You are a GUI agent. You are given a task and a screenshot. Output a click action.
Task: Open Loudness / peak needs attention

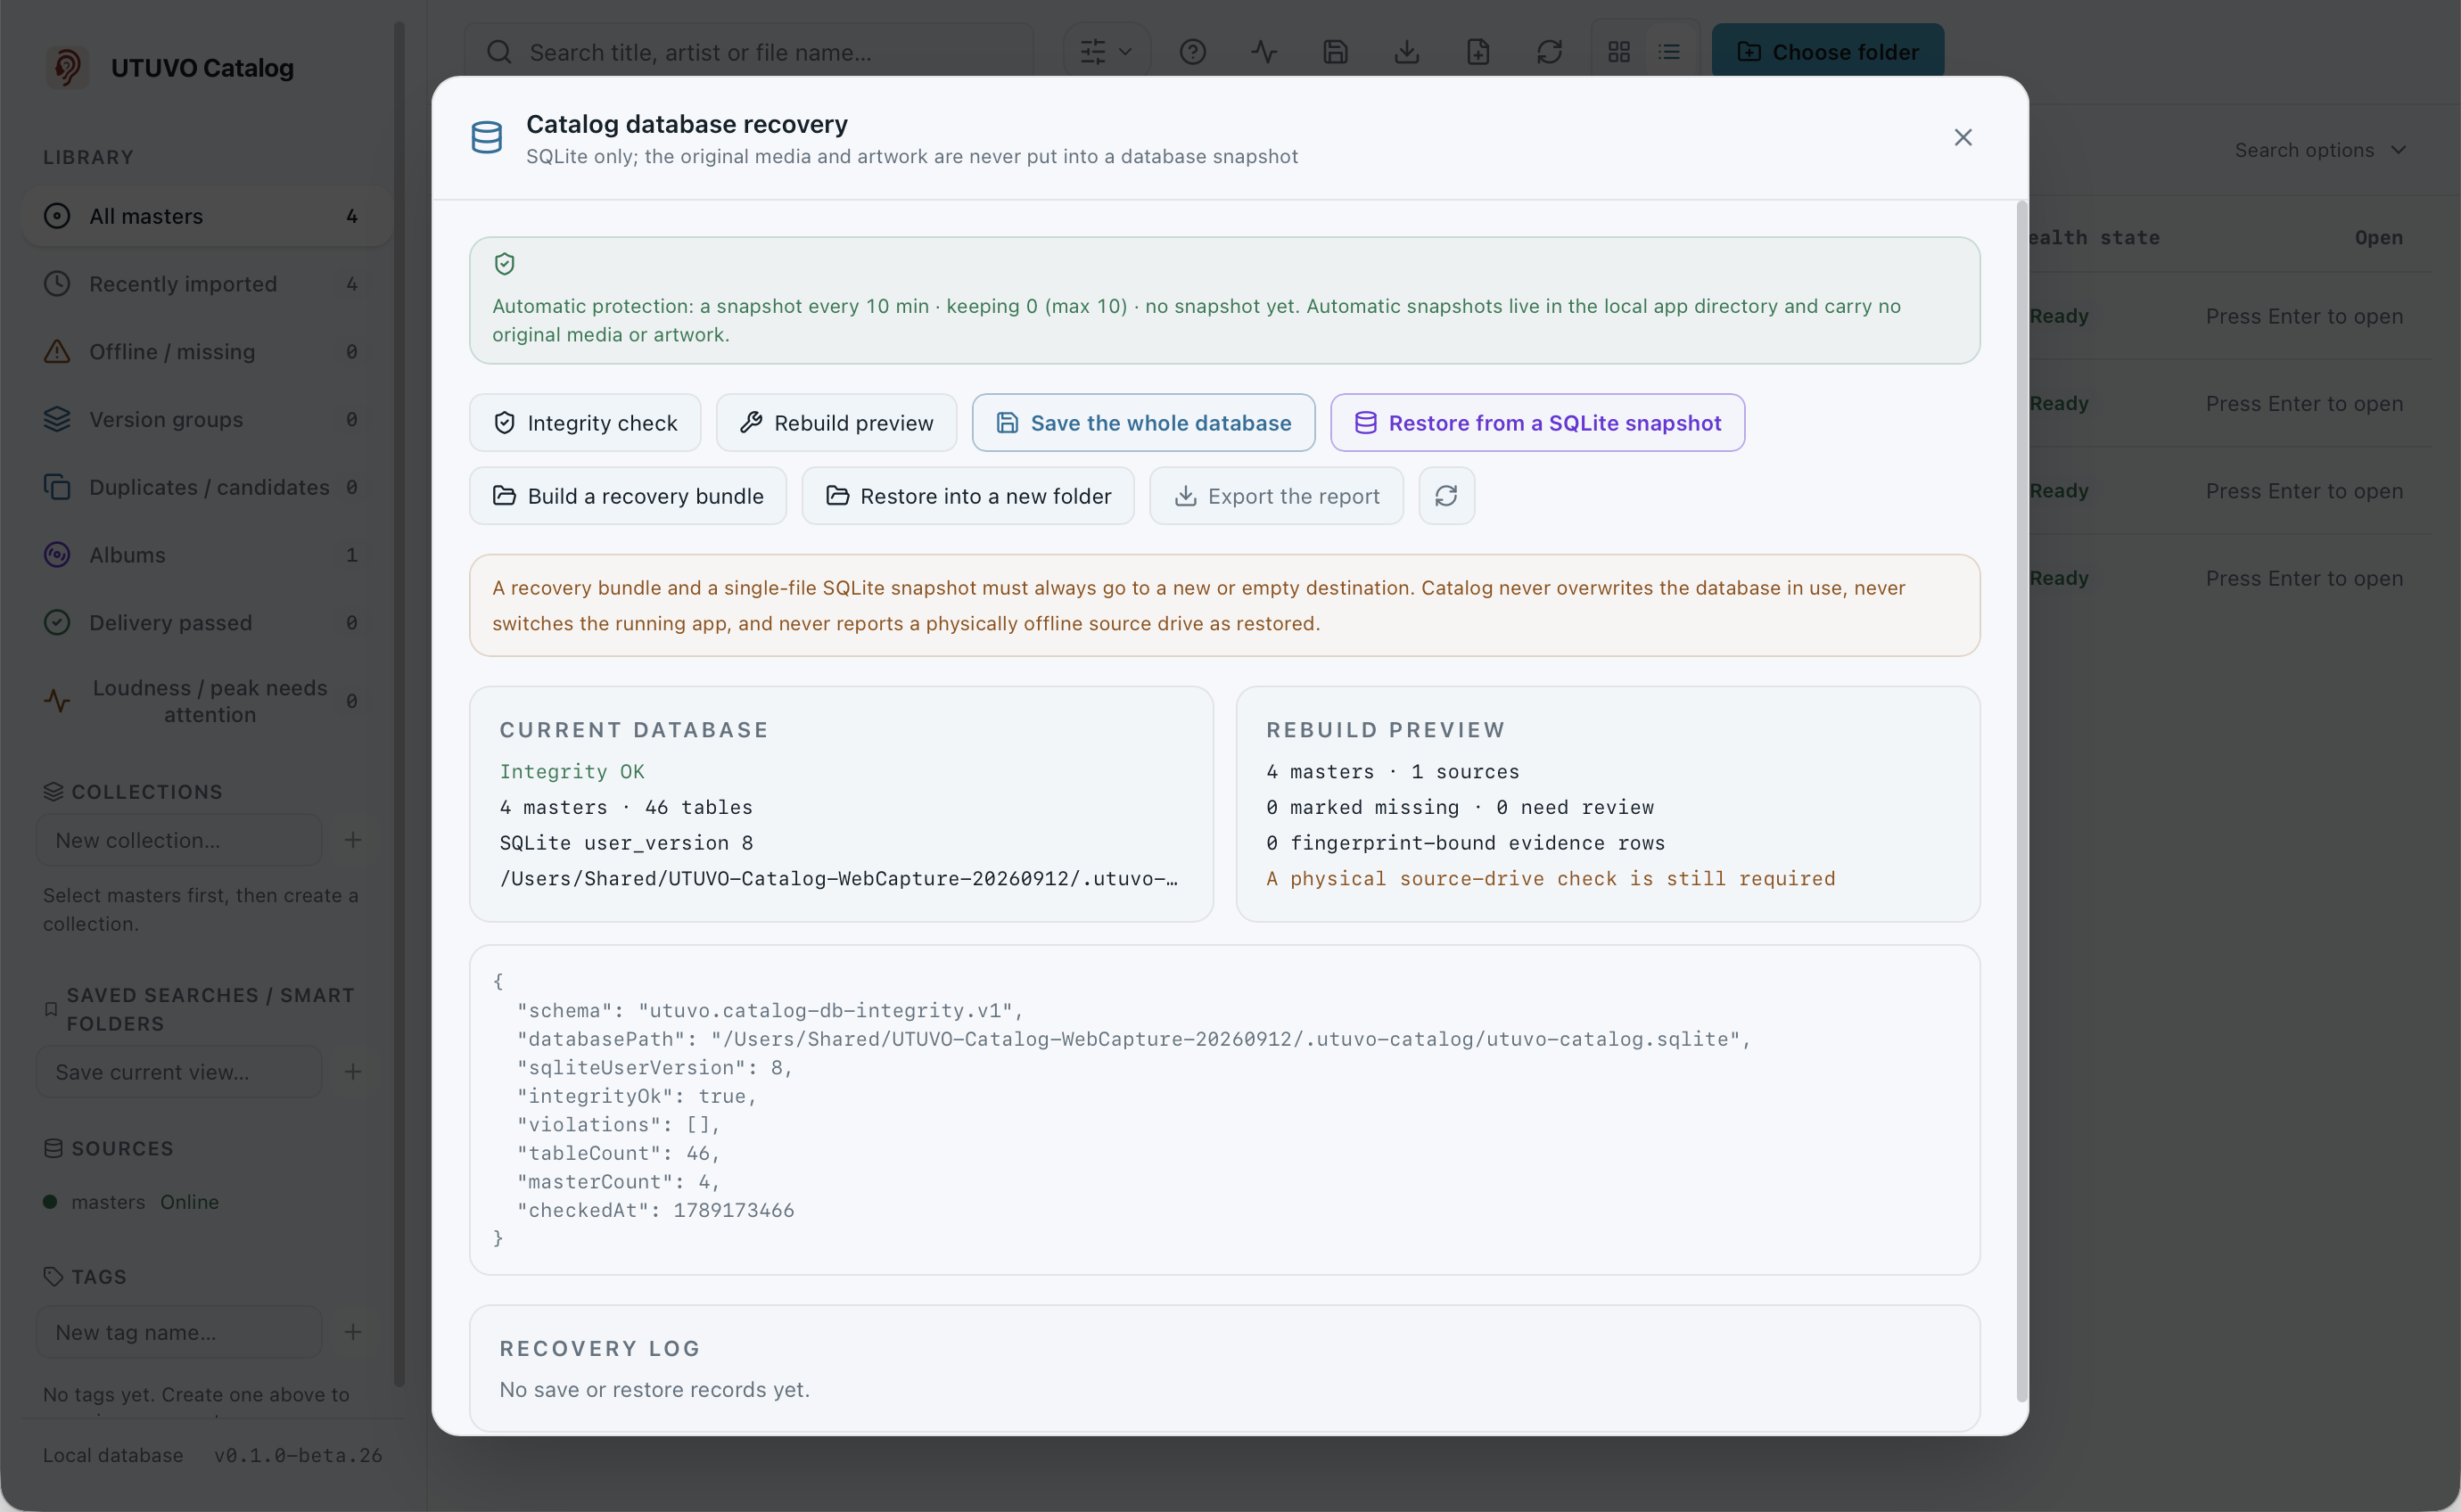point(206,701)
